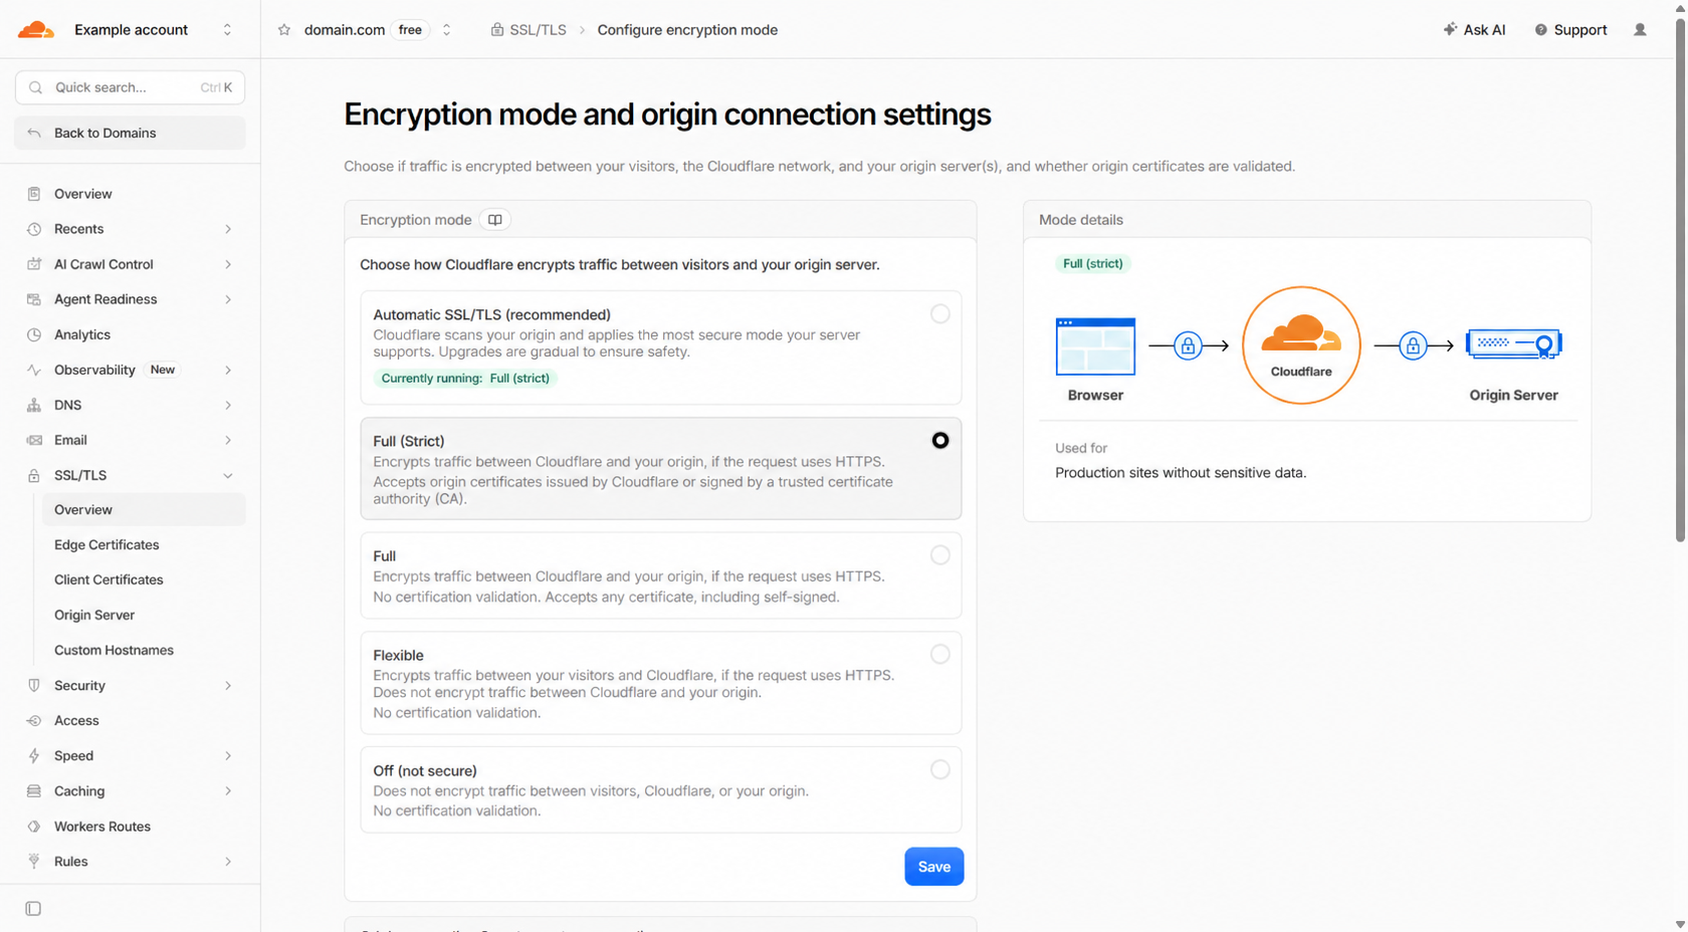
Task: Click the Configure encryption mode breadcrumb
Action: [687, 30]
